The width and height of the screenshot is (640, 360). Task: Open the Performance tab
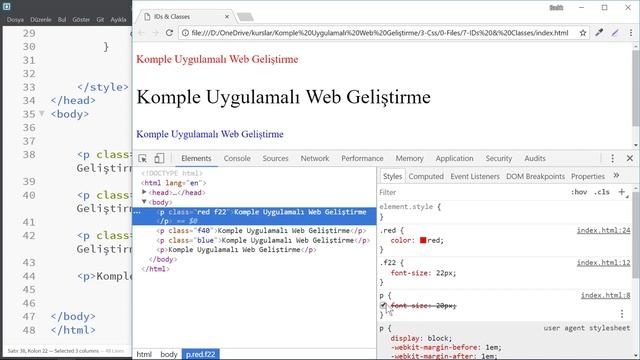click(362, 158)
